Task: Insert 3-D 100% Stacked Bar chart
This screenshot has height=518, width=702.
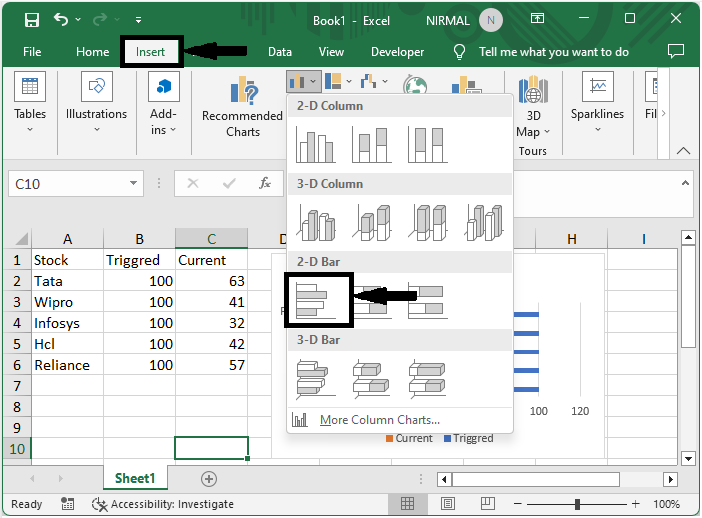Action: (x=428, y=379)
